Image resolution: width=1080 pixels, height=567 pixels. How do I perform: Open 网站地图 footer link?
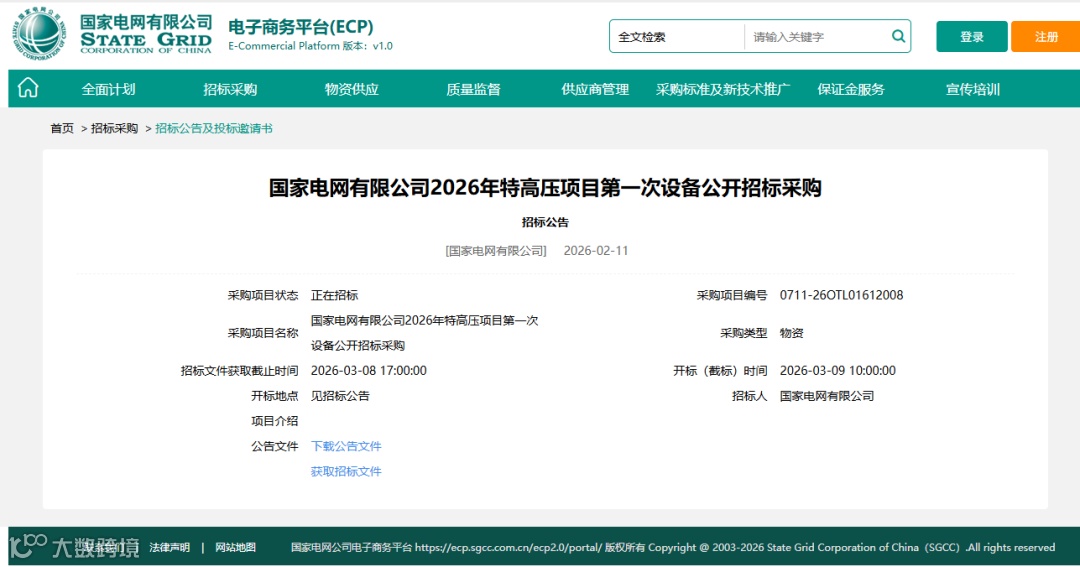point(236,547)
